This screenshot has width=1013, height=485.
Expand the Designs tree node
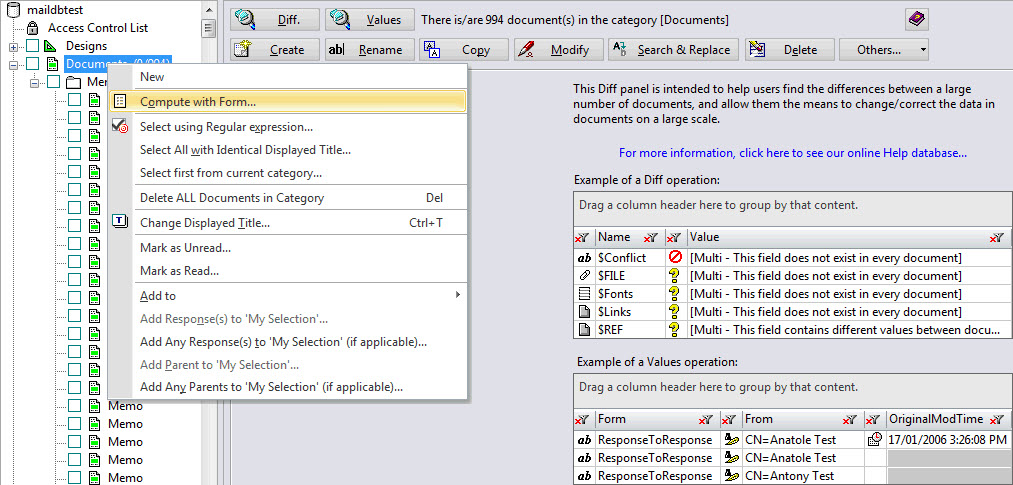click(x=14, y=46)
